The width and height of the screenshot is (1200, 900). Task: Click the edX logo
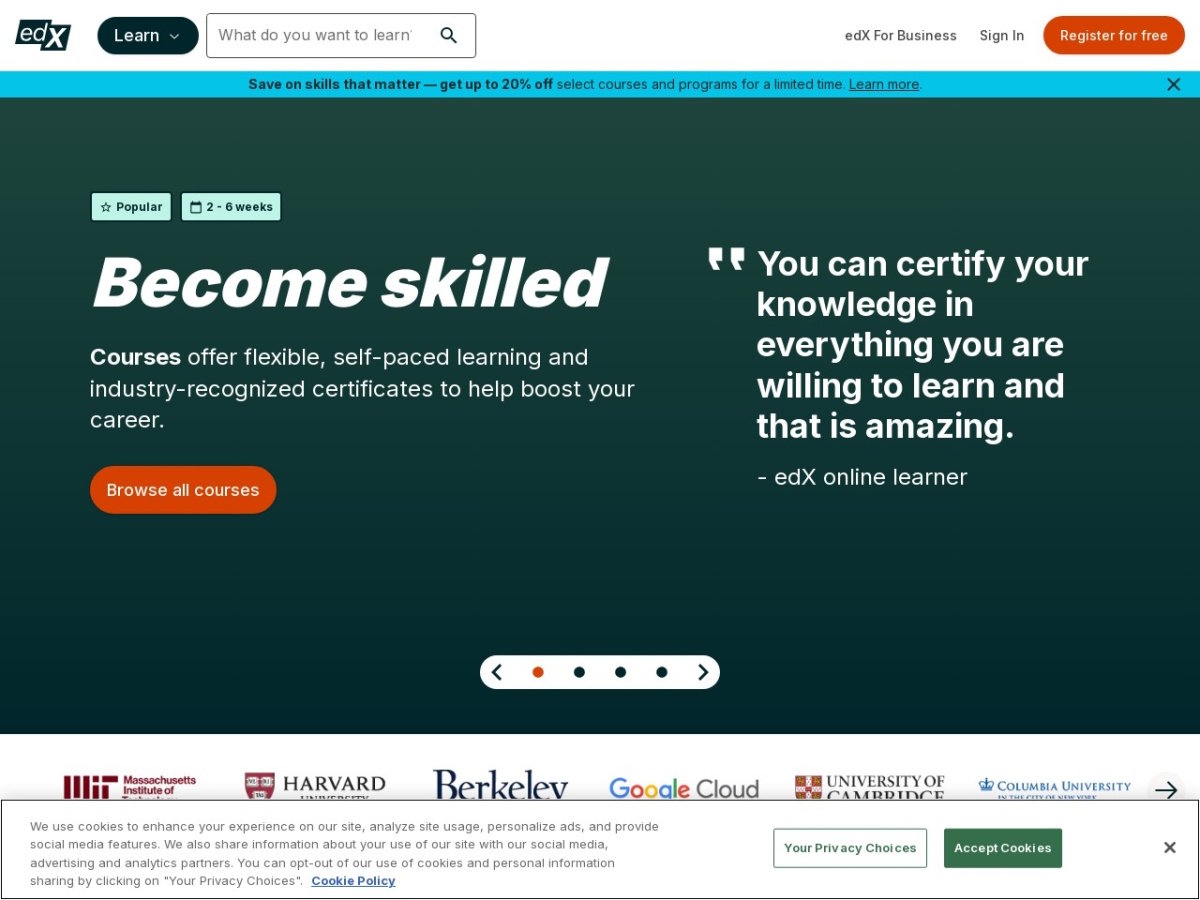coord(41,35)
